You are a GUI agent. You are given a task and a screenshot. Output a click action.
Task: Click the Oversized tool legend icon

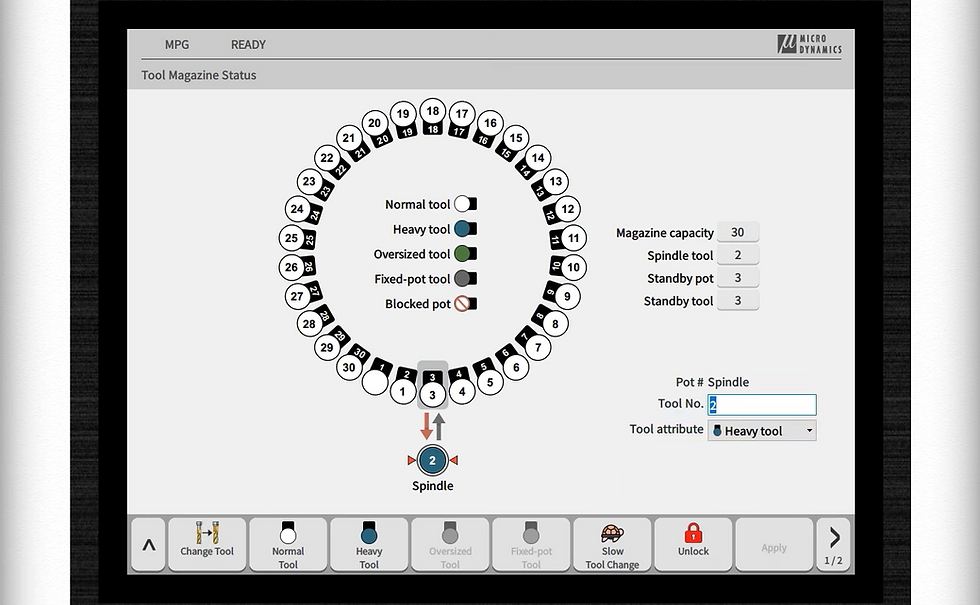(x=463, y=253)
